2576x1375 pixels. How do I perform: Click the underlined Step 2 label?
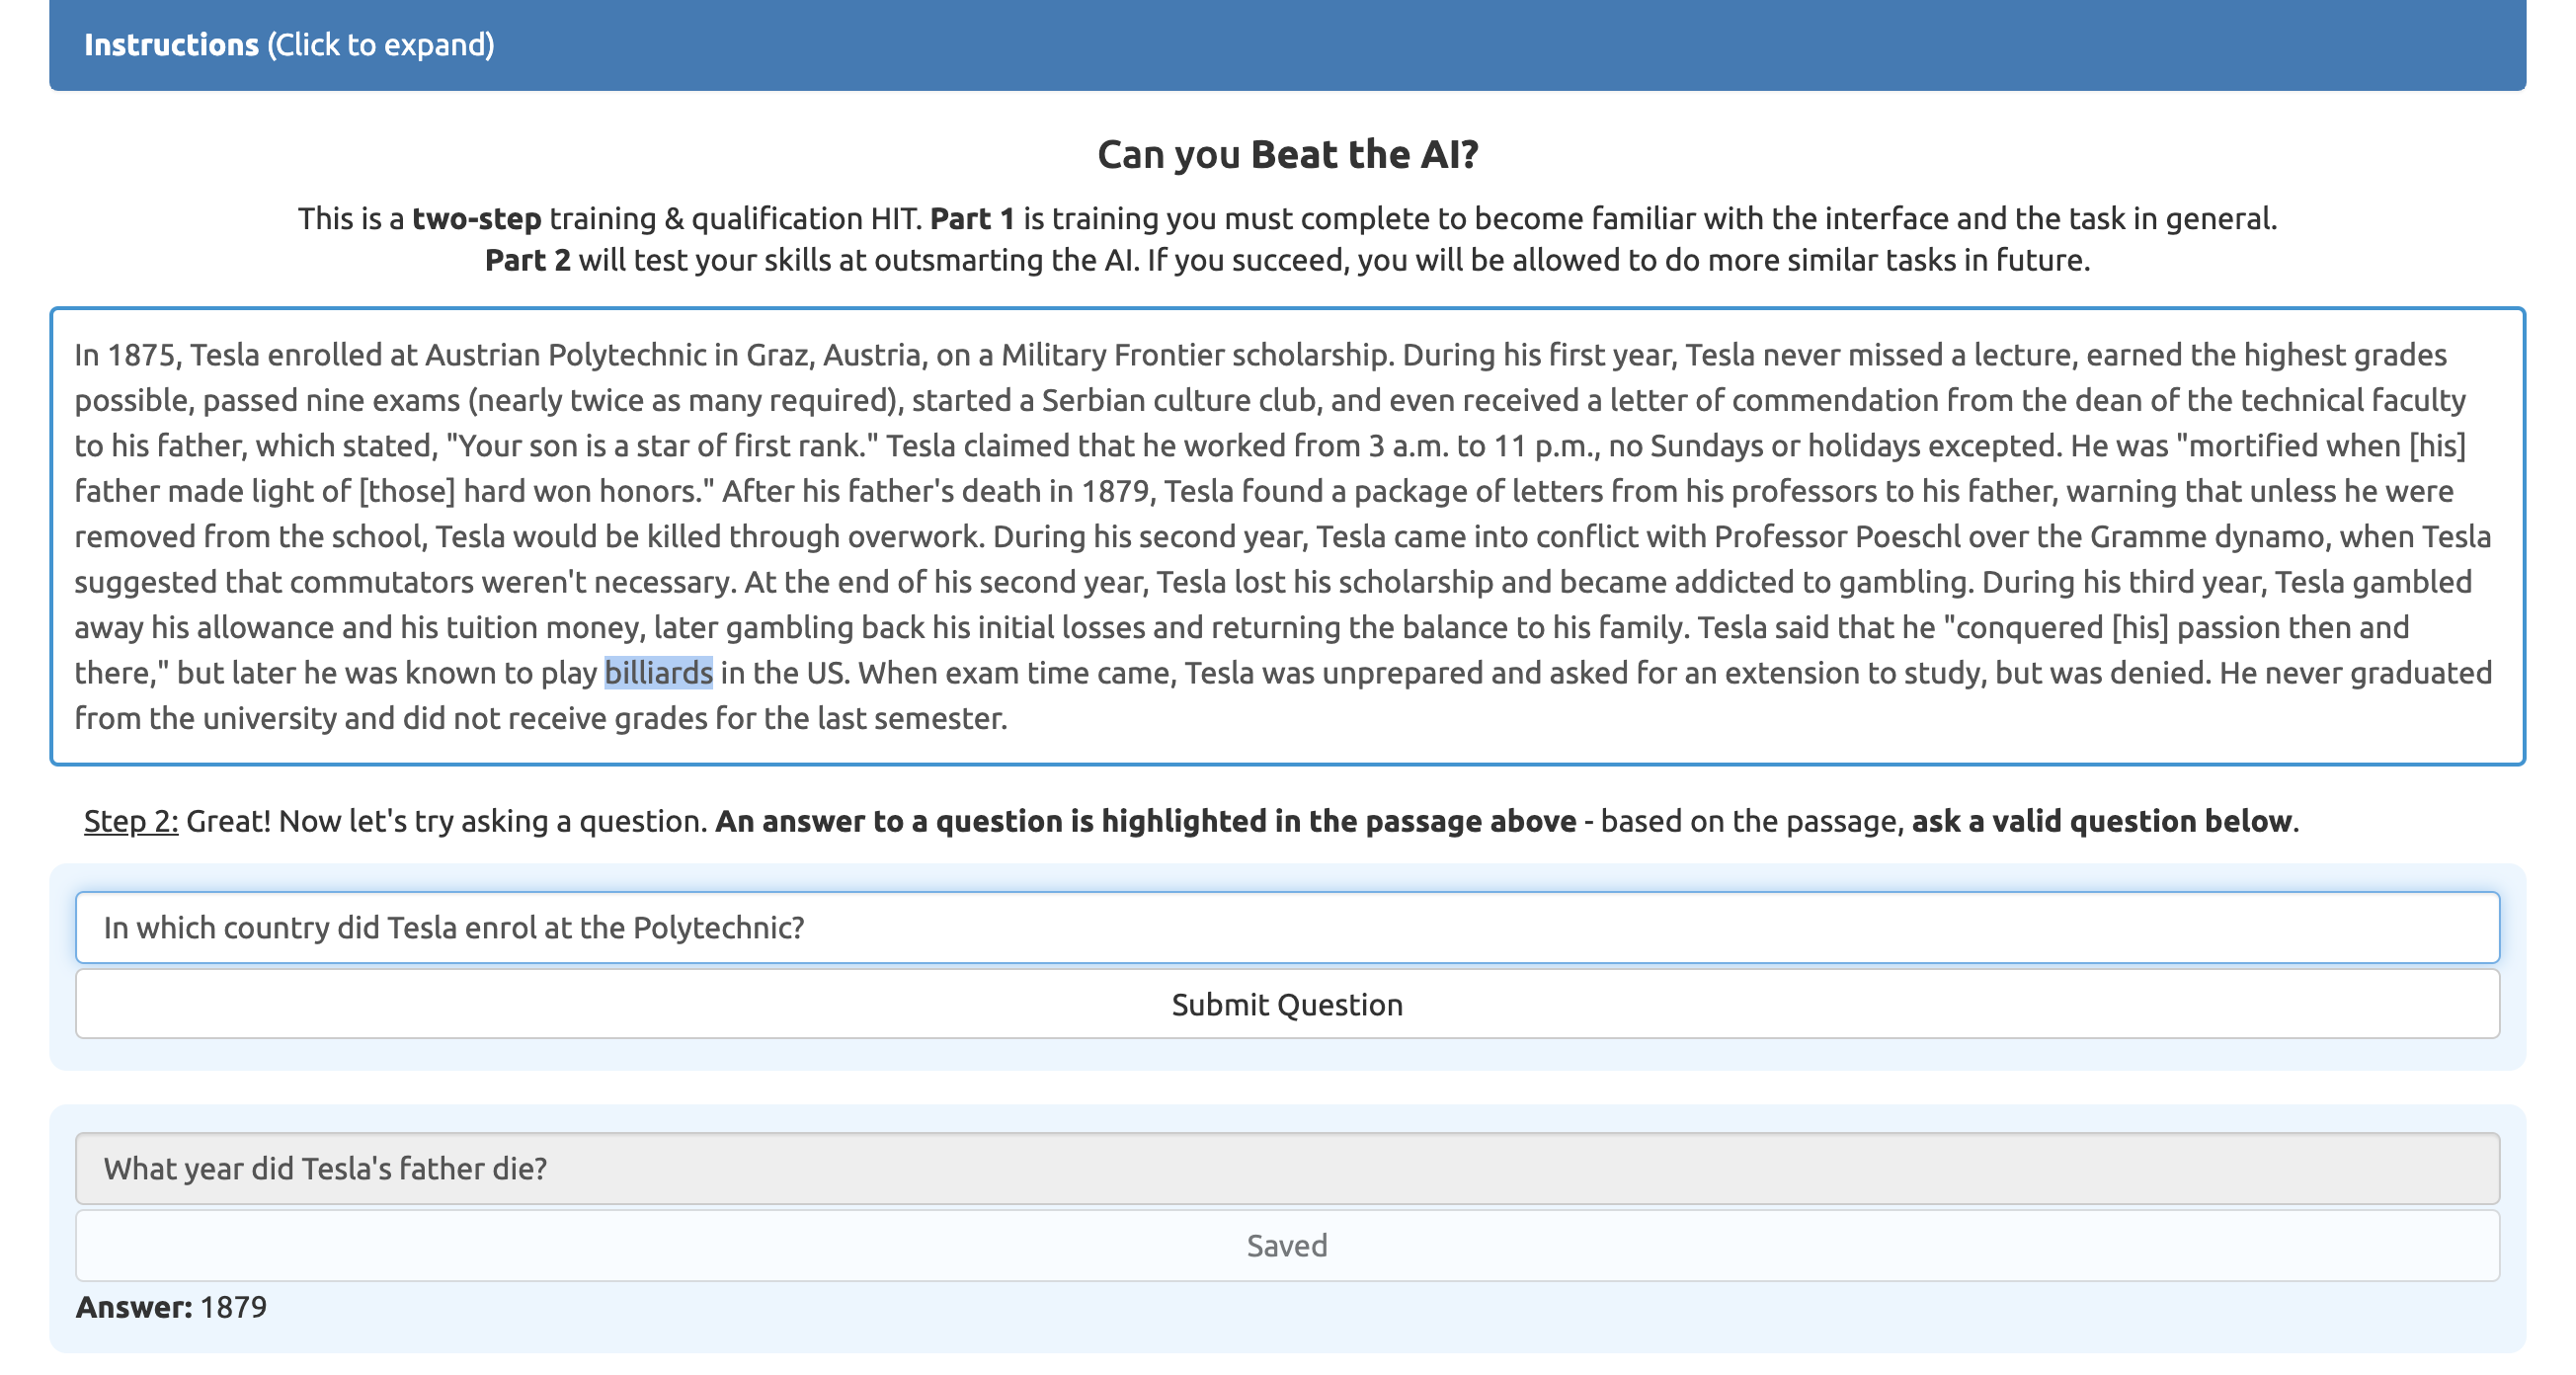(131, 821)
